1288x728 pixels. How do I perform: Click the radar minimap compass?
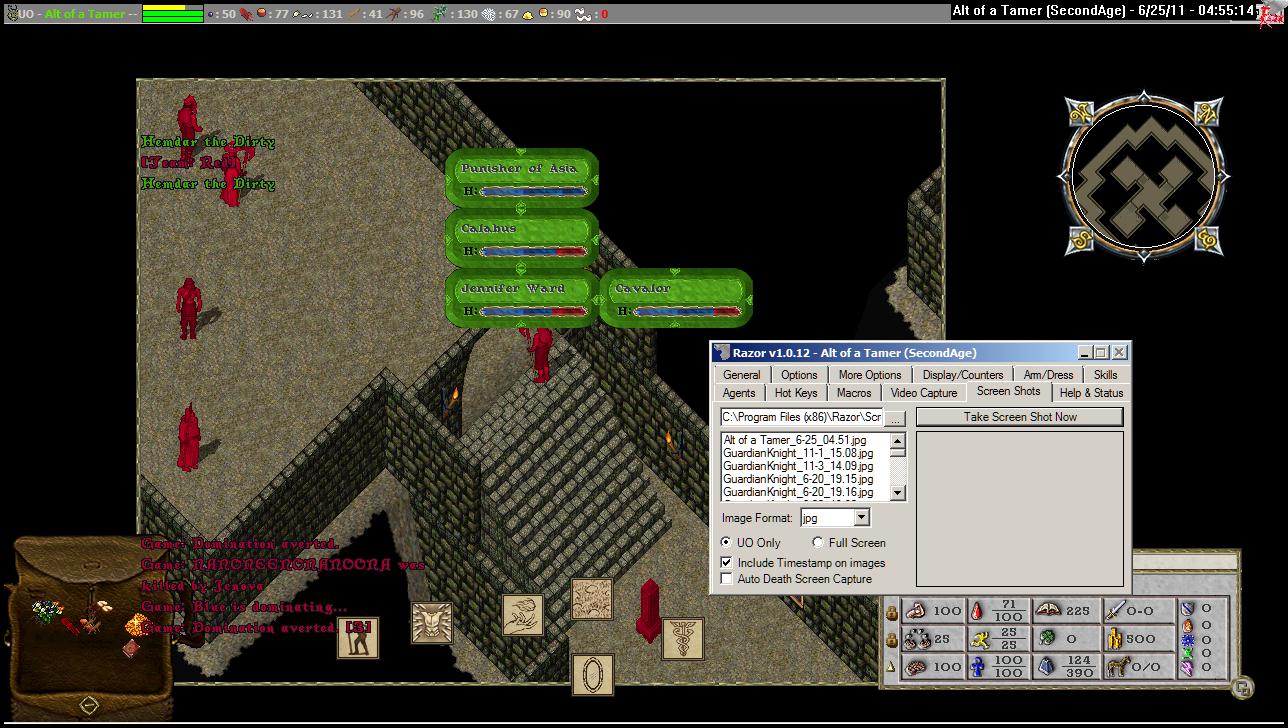pos(1143,177)
